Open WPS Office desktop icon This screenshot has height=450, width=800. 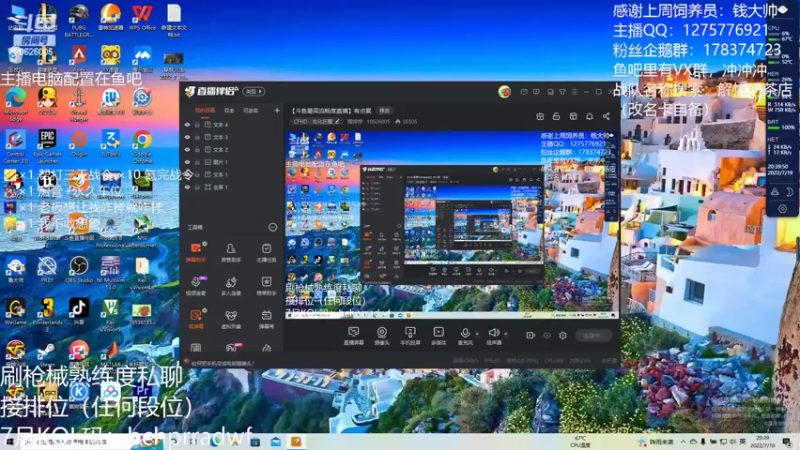pyautogui.click(x=142, y=18)
